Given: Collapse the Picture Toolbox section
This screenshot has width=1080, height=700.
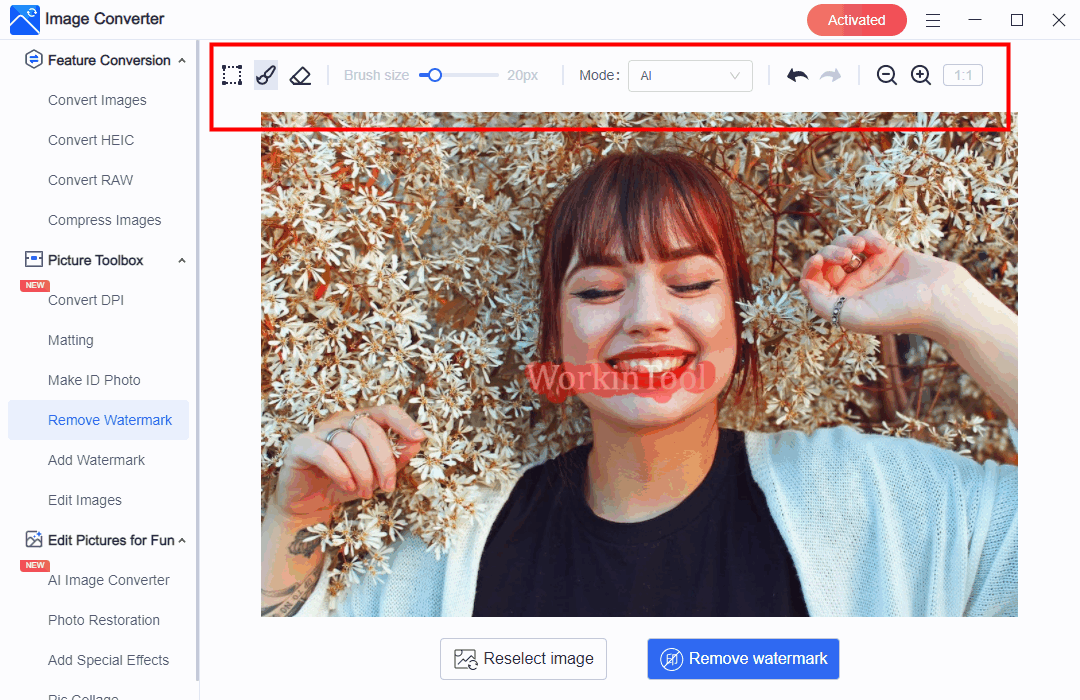Looking at the screenshot, I should point(181,261).
